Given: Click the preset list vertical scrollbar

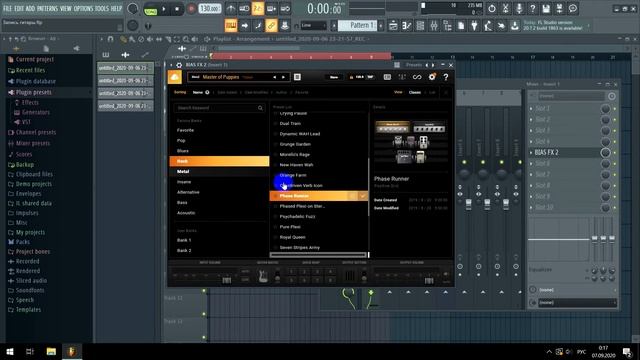Looking at the screenshot, I should (x=369, y=186).
